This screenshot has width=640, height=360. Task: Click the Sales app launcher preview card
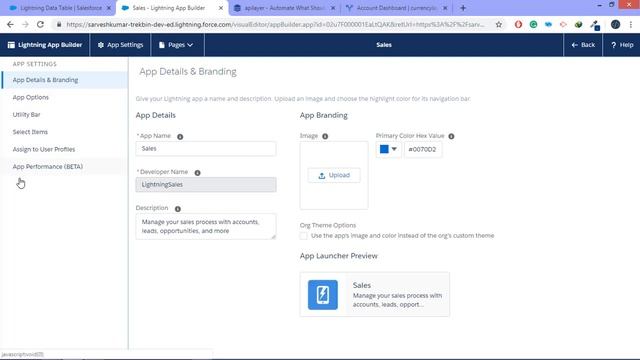[375, 295]
